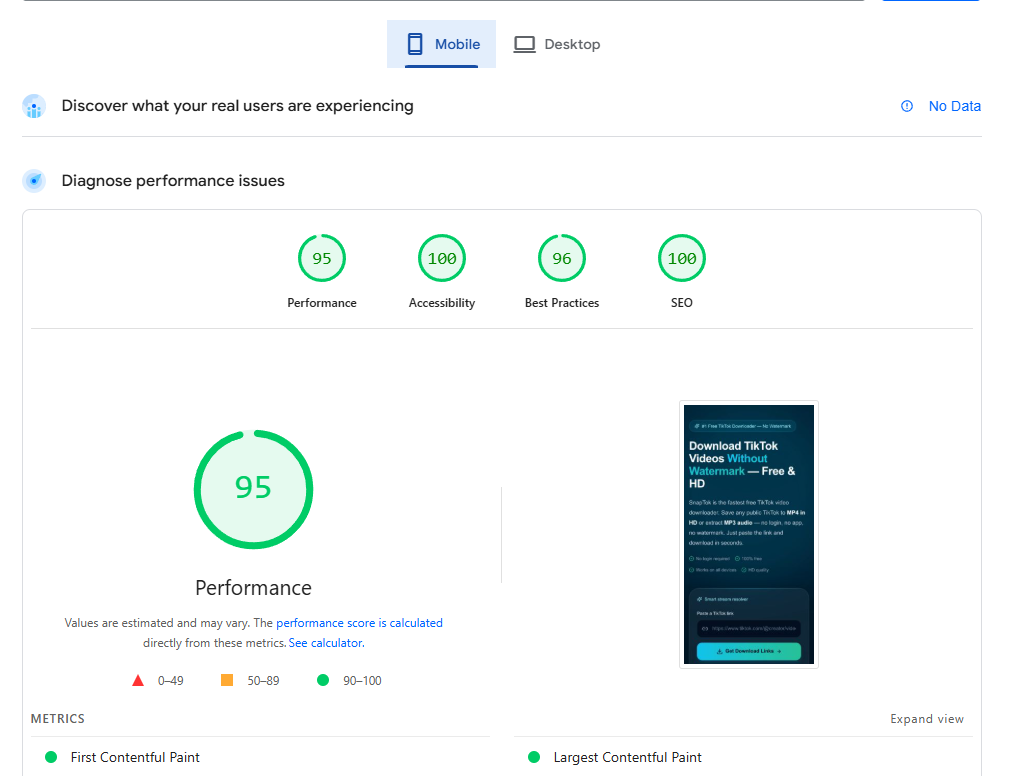Open 'performance score is calculated' link
This screenshot has width=1015, height=776.
pyautogui.click(x=359, y=623)
